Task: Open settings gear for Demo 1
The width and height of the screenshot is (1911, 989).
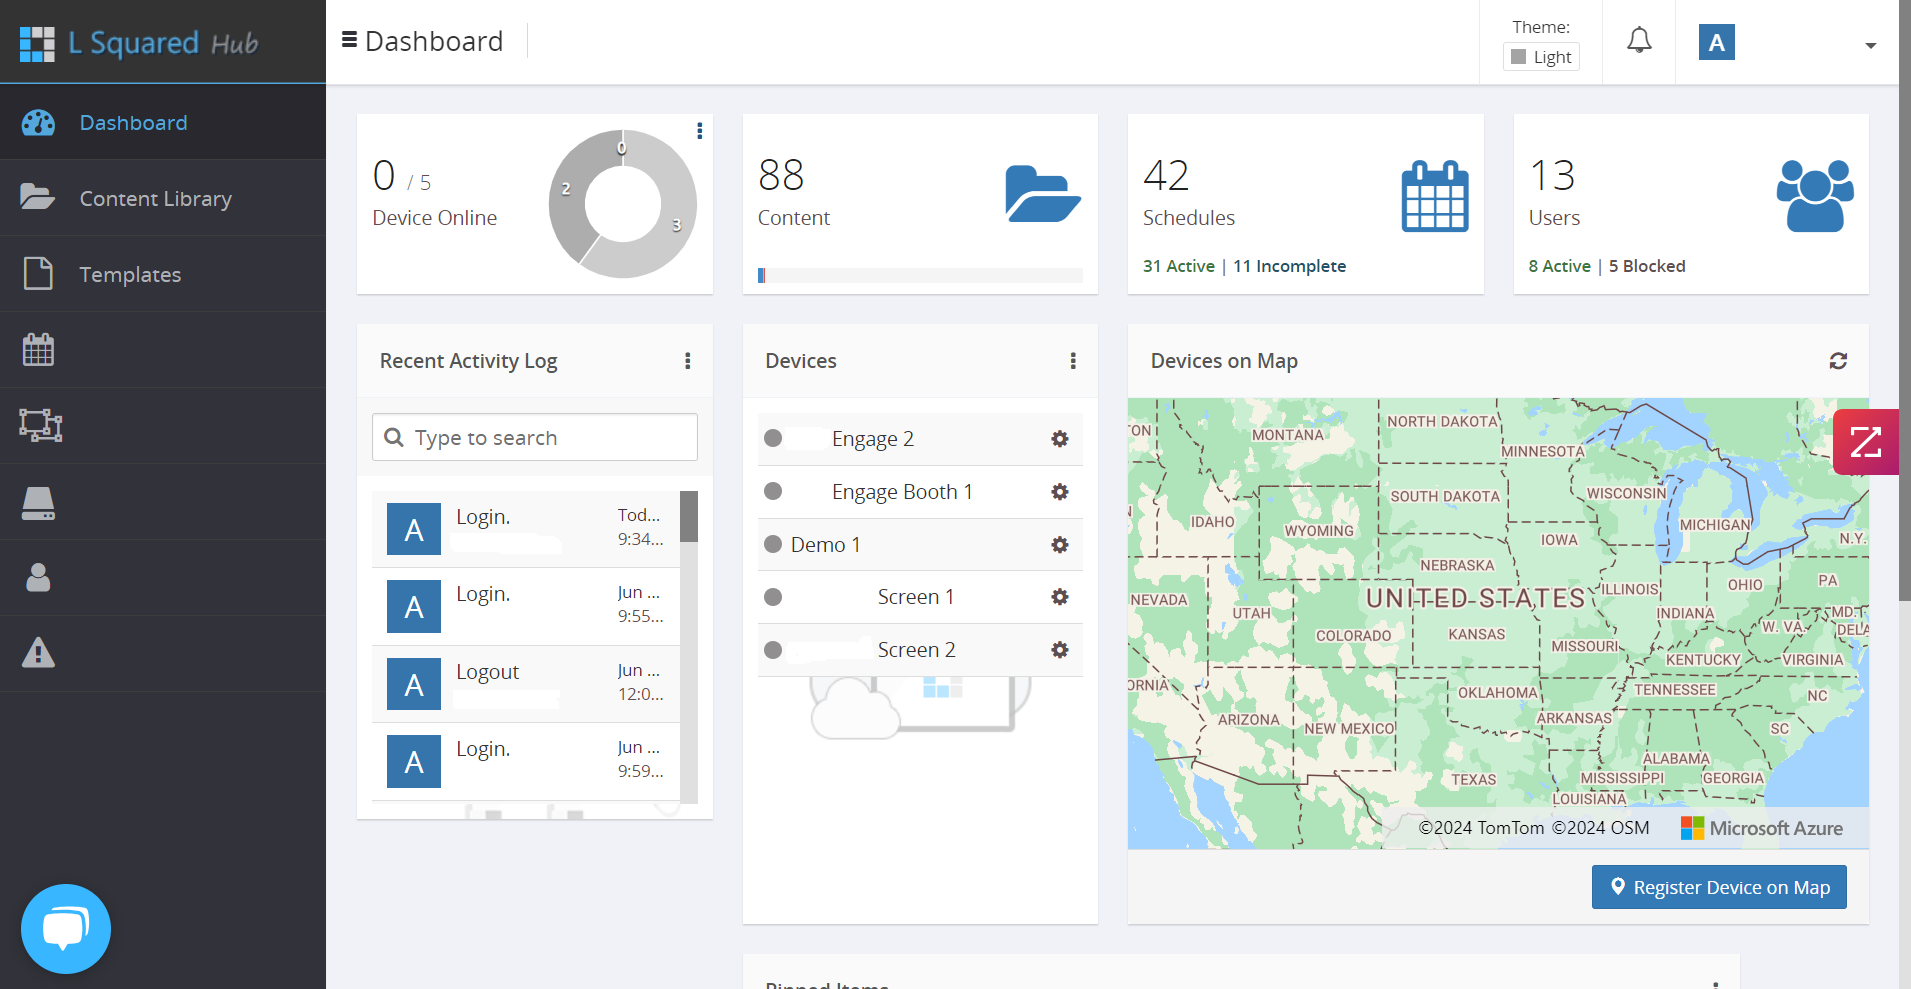Action: click(x=1060, y=545)
